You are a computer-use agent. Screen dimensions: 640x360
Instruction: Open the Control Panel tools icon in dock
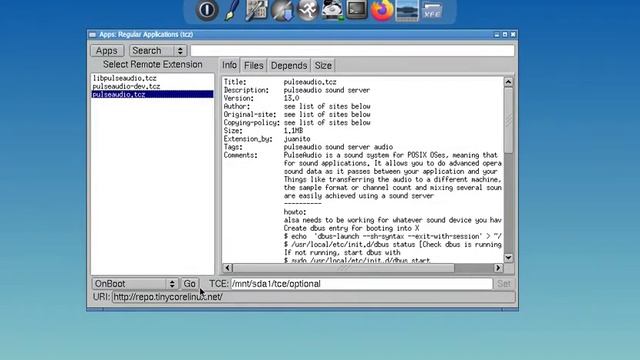tap(256, 10)
